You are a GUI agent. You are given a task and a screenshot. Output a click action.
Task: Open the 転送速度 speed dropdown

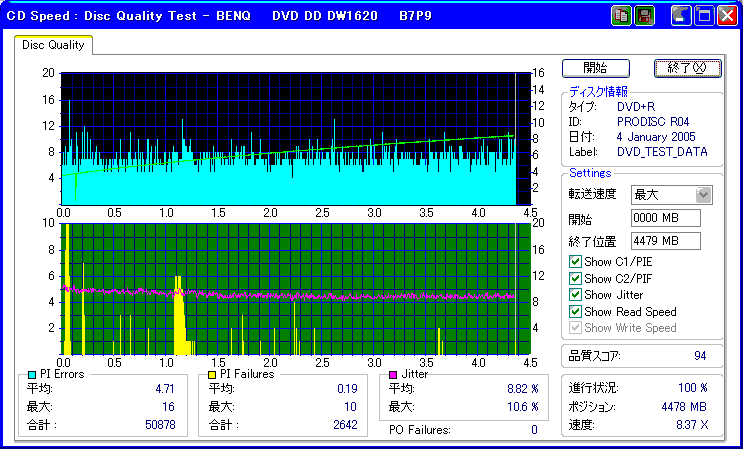[x=704, y=195]
